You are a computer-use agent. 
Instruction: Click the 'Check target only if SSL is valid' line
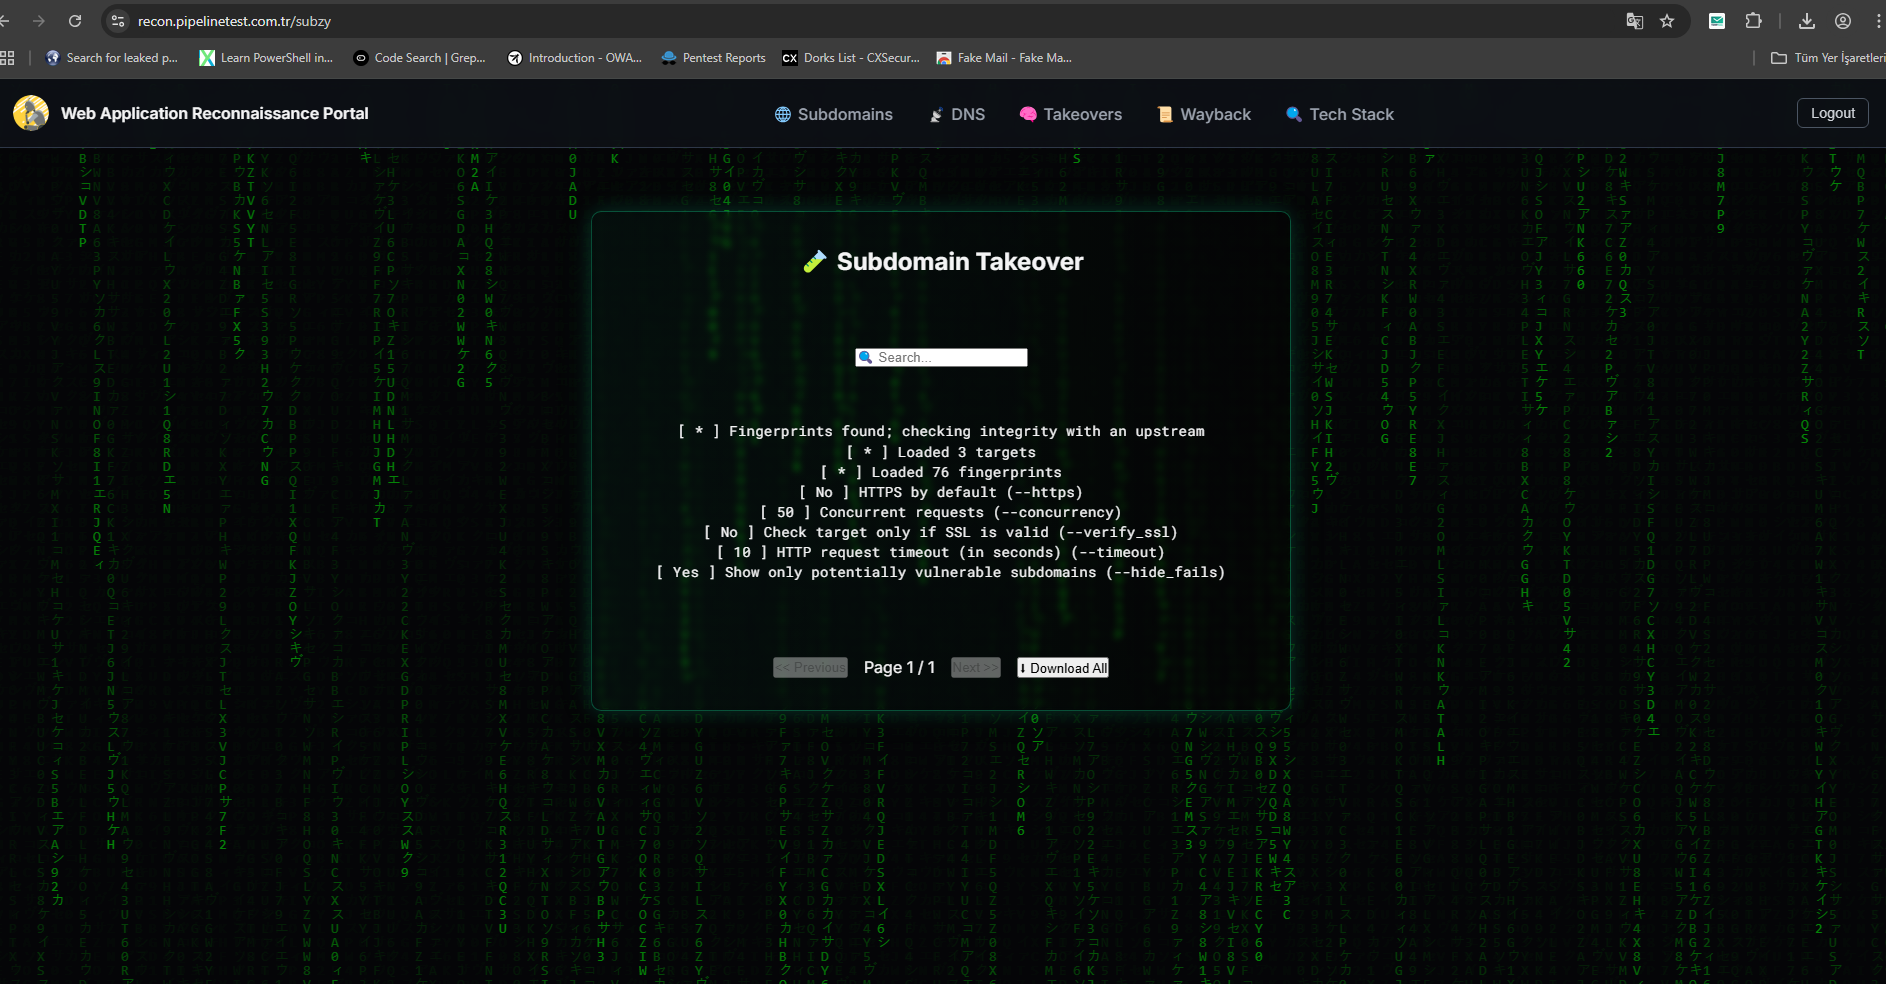[941, 532]
